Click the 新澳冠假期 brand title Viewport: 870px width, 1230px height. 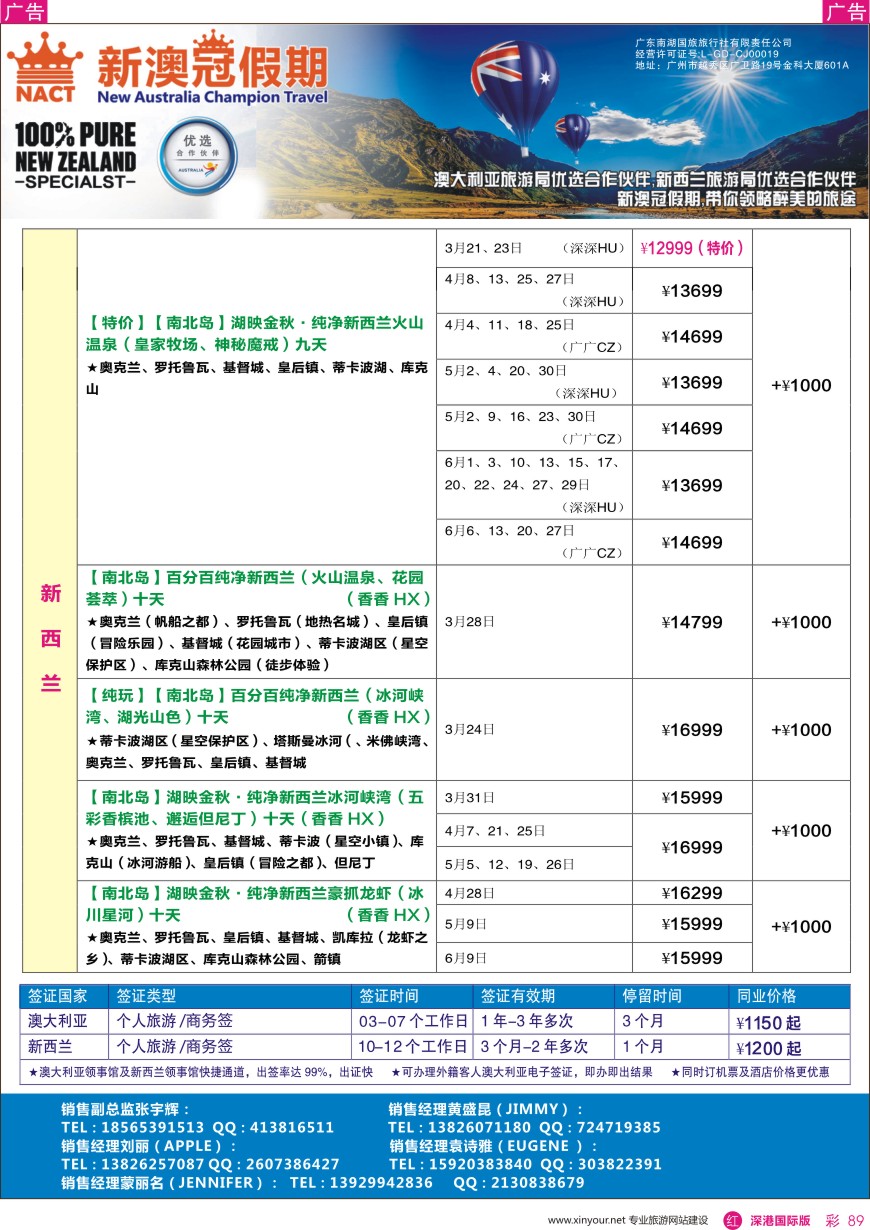[212, 67]
